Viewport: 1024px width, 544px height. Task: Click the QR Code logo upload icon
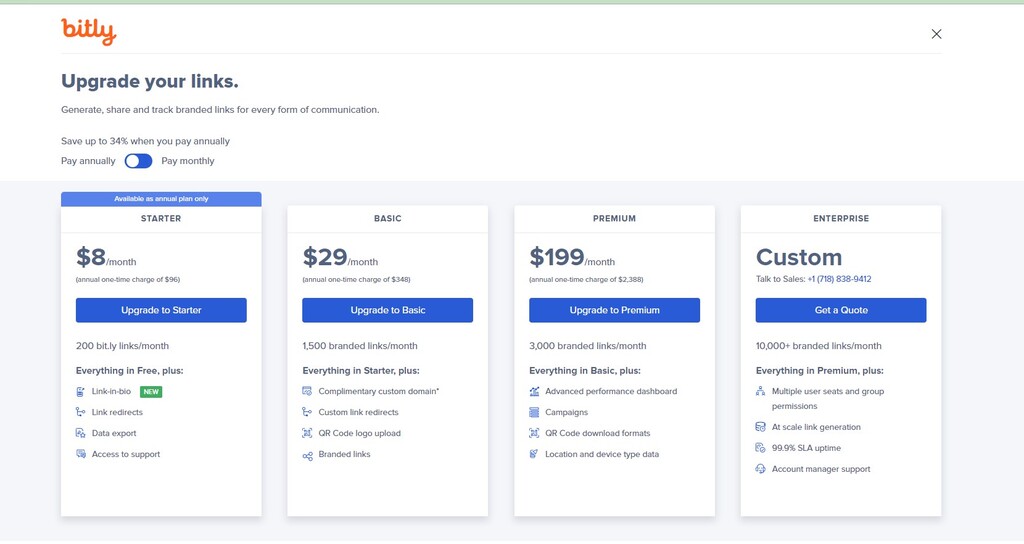[x=307, y=433]
